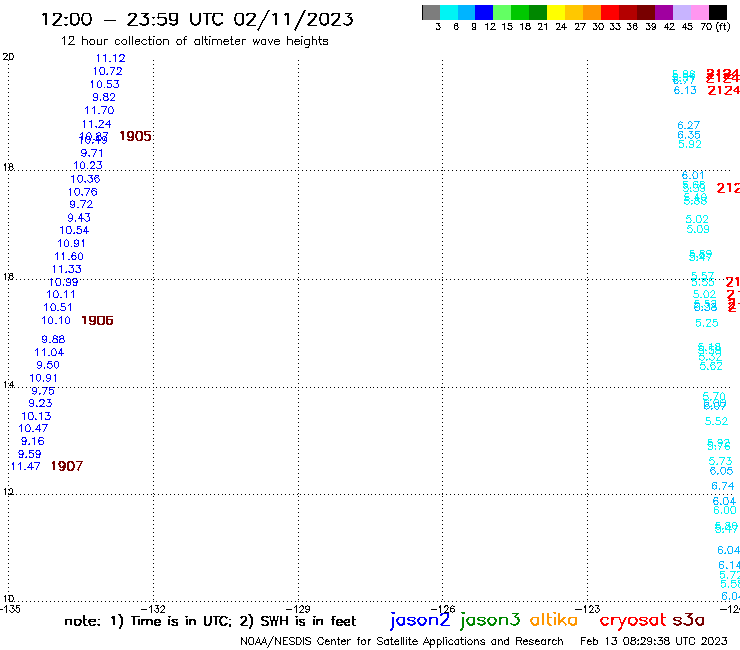The image size is (740, 650).
Task: Select the 11.70 wave height value
Action: [99, 110]
